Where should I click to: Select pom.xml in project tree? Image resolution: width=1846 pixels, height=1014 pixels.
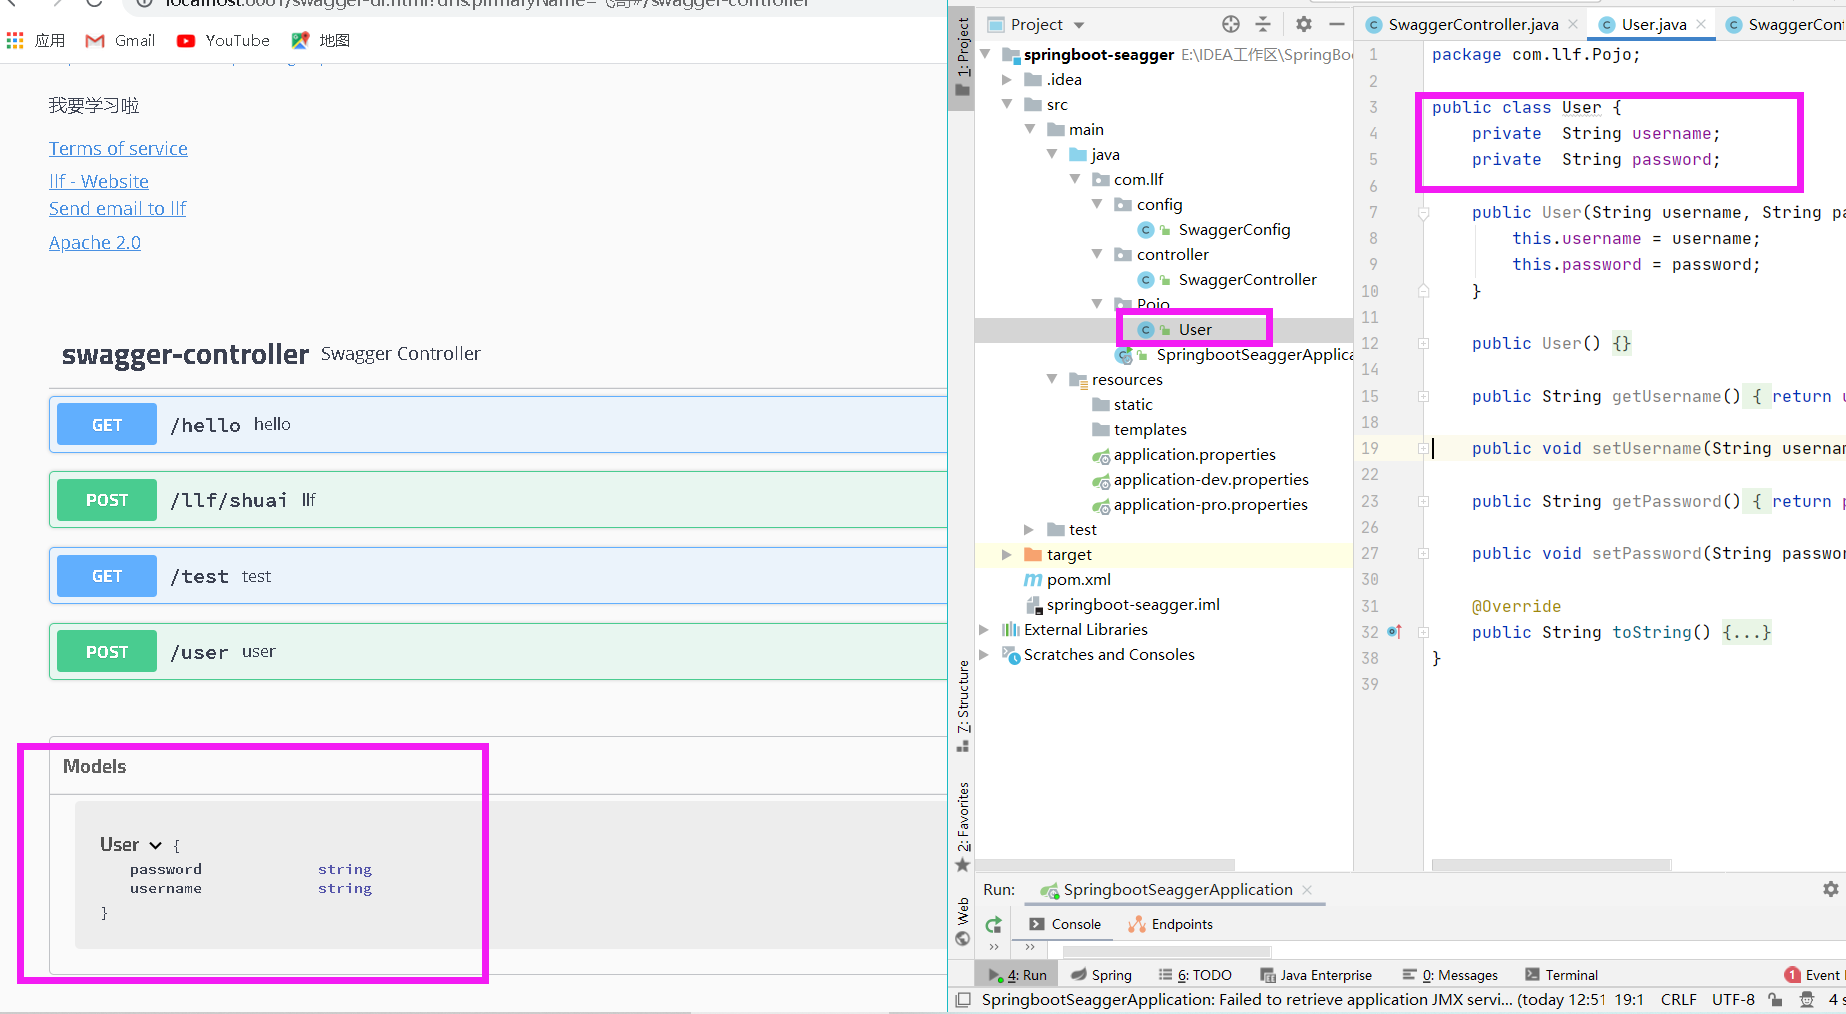tap(1078, 579)
